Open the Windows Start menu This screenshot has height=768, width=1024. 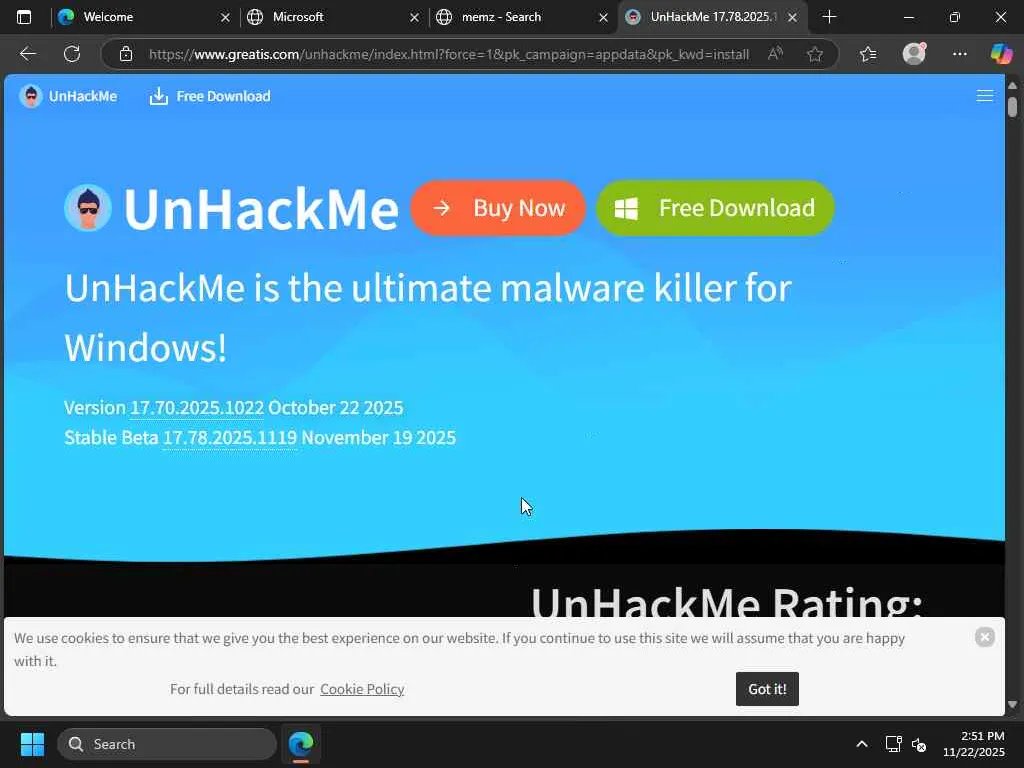click(32, 744)
